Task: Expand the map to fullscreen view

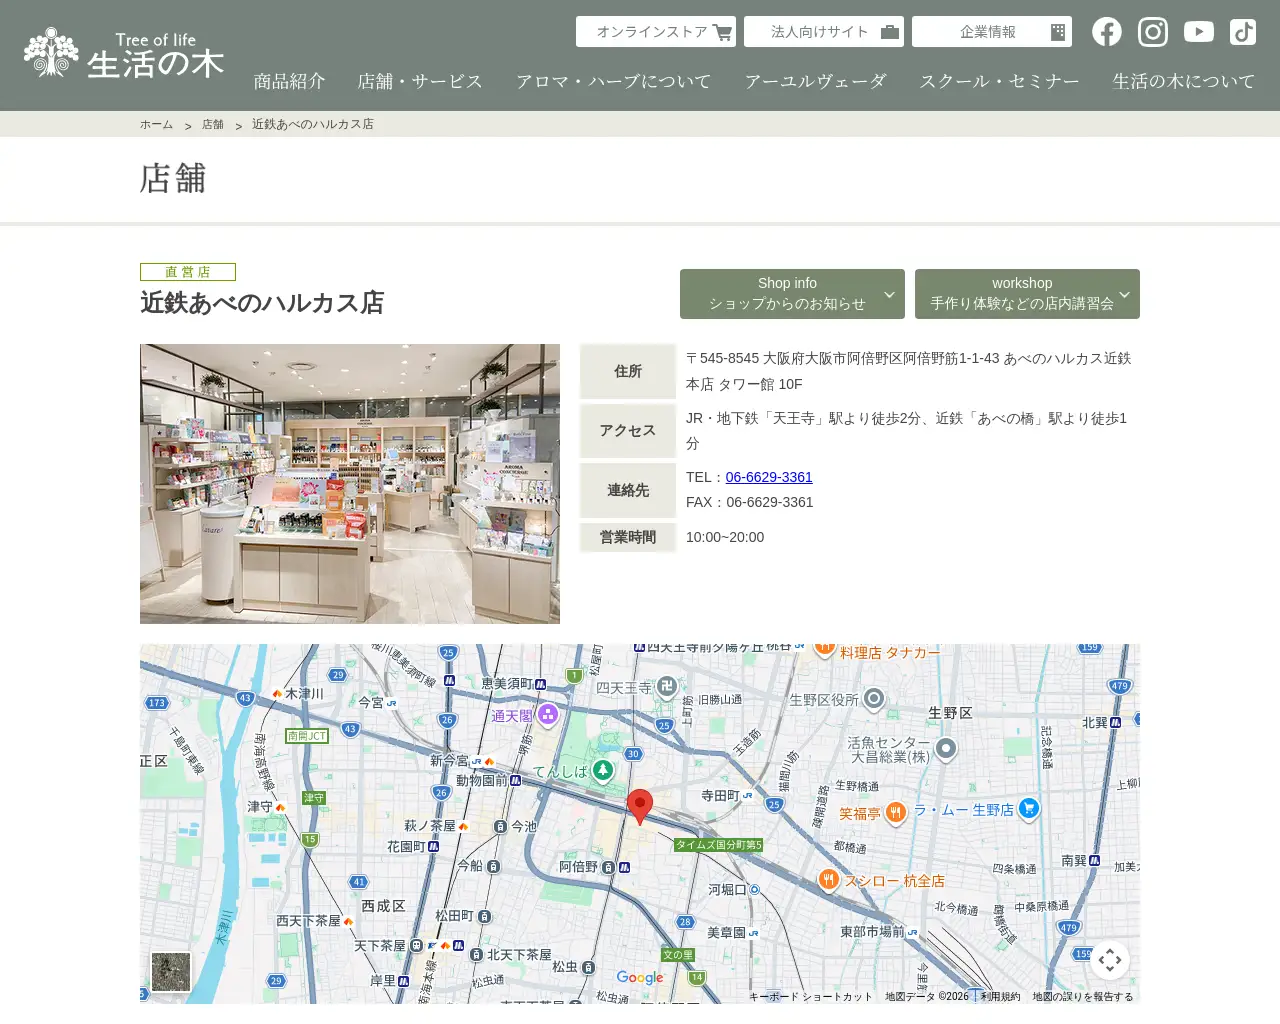Action: click(x=1110, y=959)
